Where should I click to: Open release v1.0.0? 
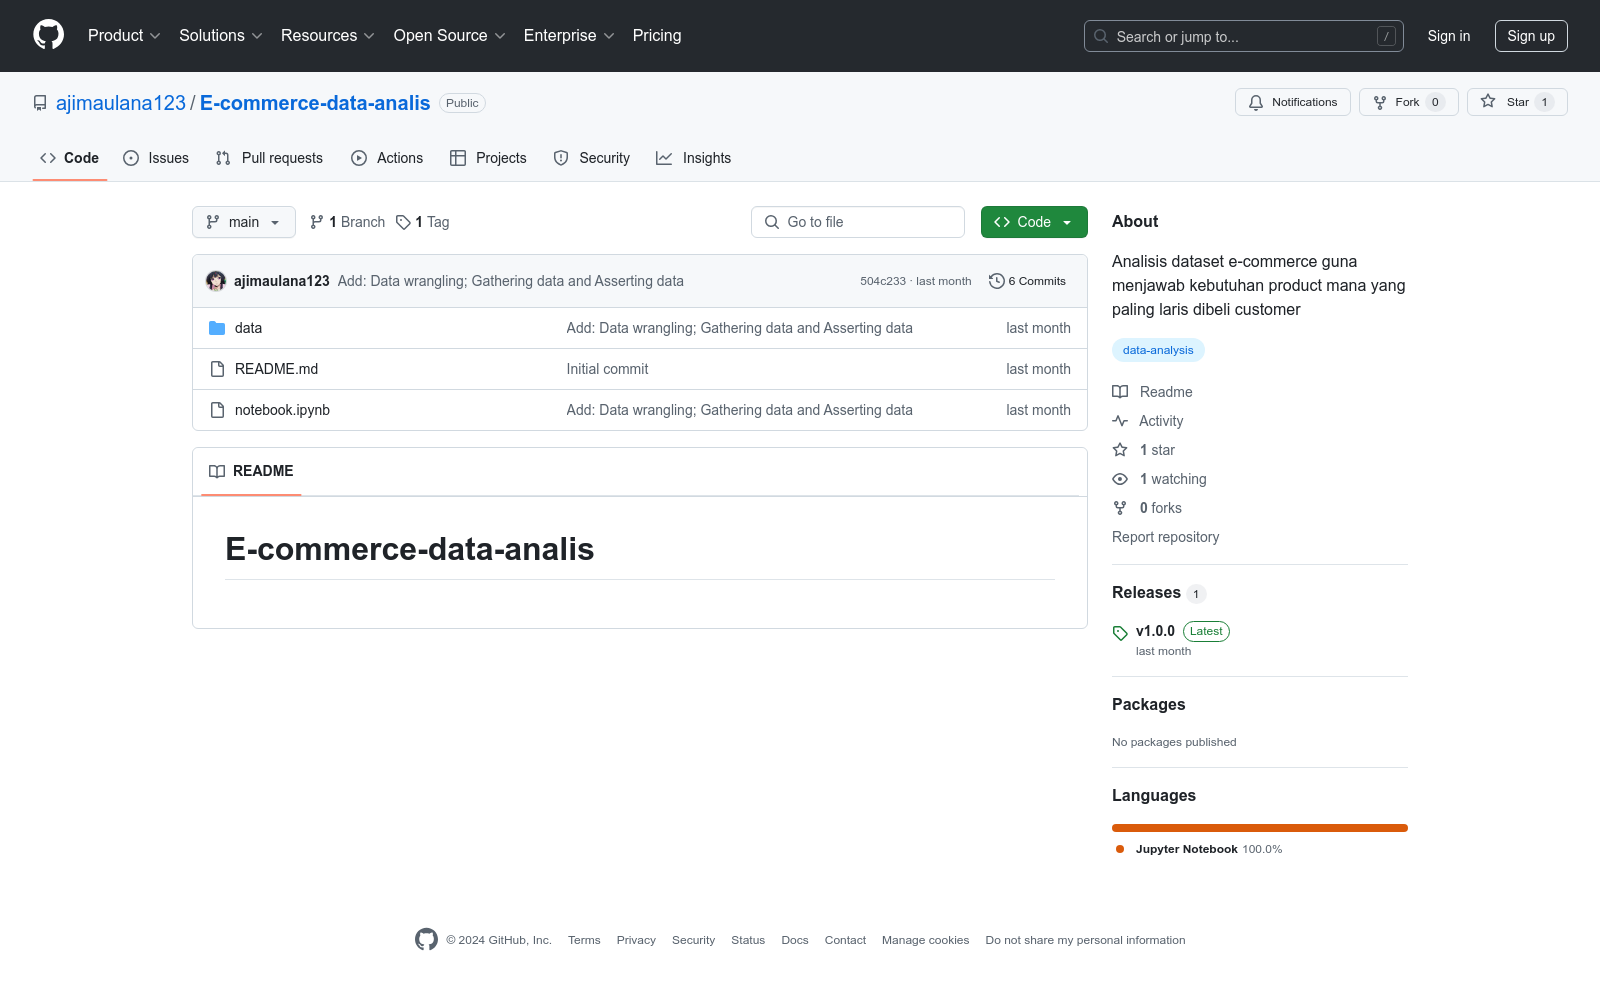pyautogui.click(x=1155, y=631)
